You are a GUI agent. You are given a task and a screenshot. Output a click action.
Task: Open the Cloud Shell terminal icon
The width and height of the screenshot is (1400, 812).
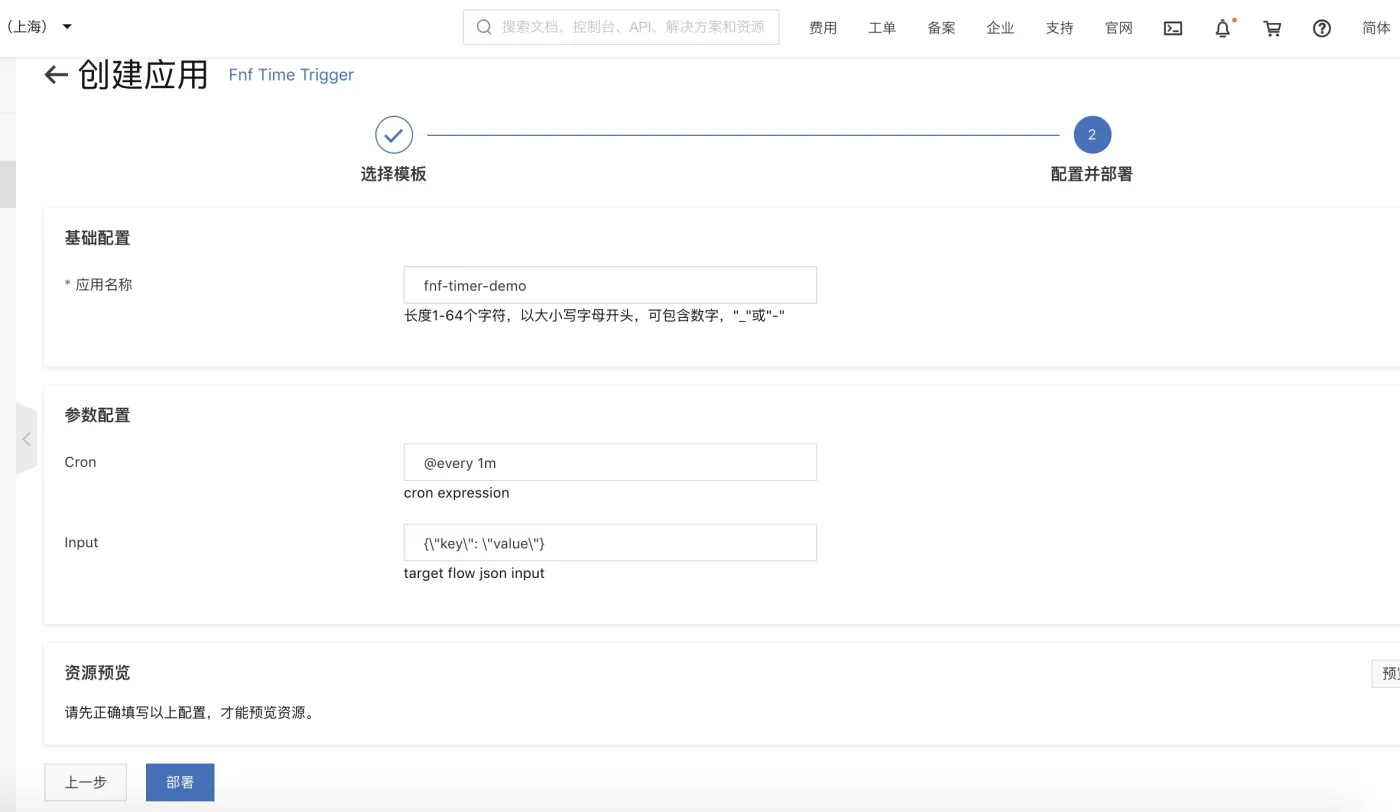point(1173,28)
